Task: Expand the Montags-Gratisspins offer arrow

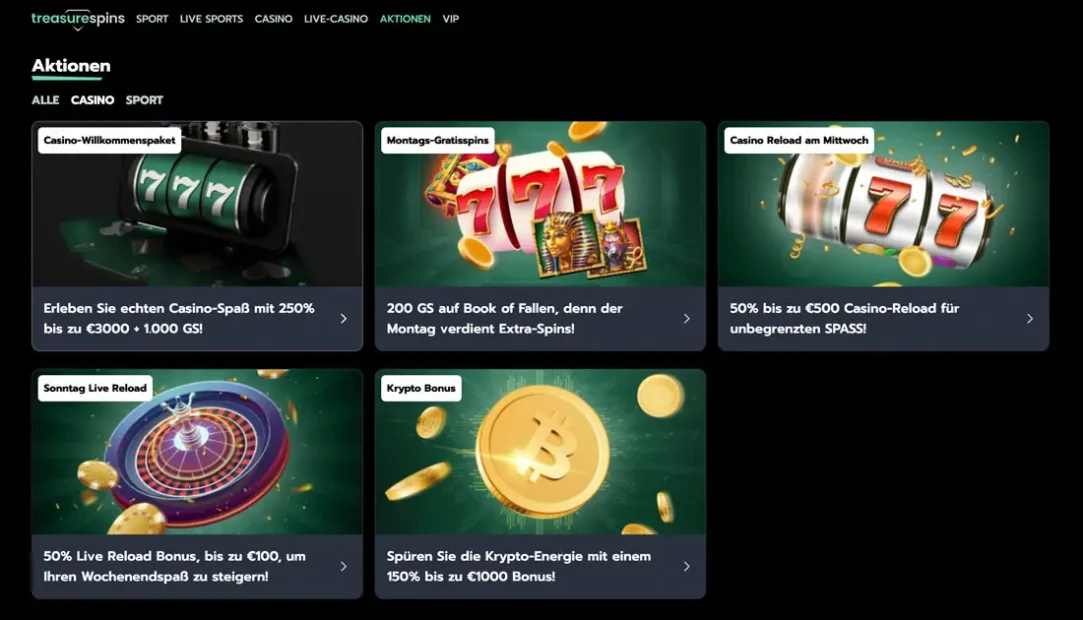Action: coord(687,318)
